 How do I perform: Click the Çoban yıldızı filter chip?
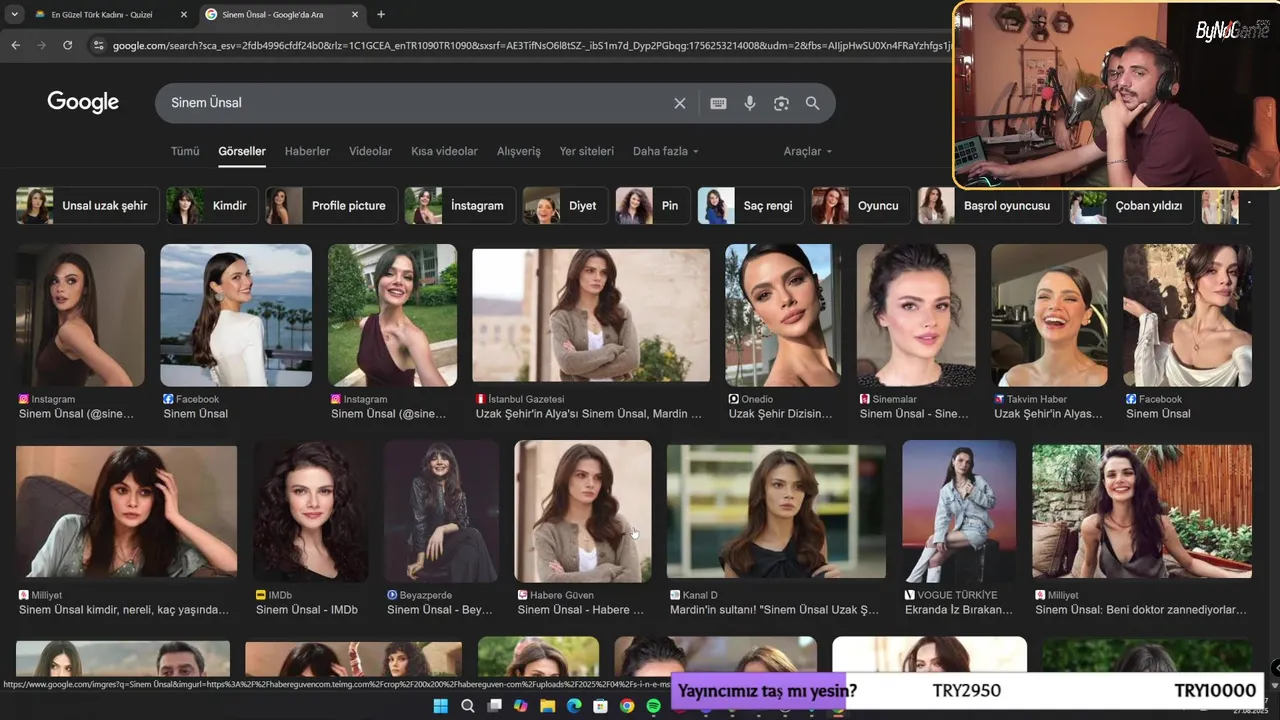click(x=1132, y=205)
